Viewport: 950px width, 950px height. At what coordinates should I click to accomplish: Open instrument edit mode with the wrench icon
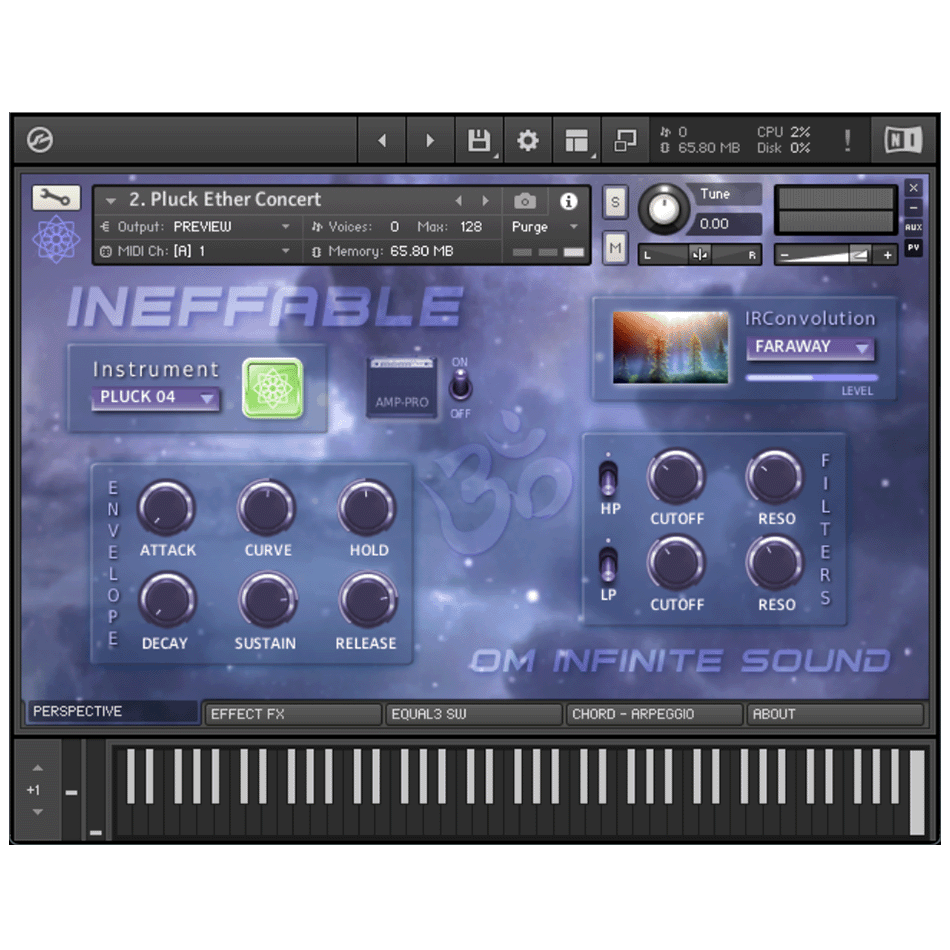[56, 198]
